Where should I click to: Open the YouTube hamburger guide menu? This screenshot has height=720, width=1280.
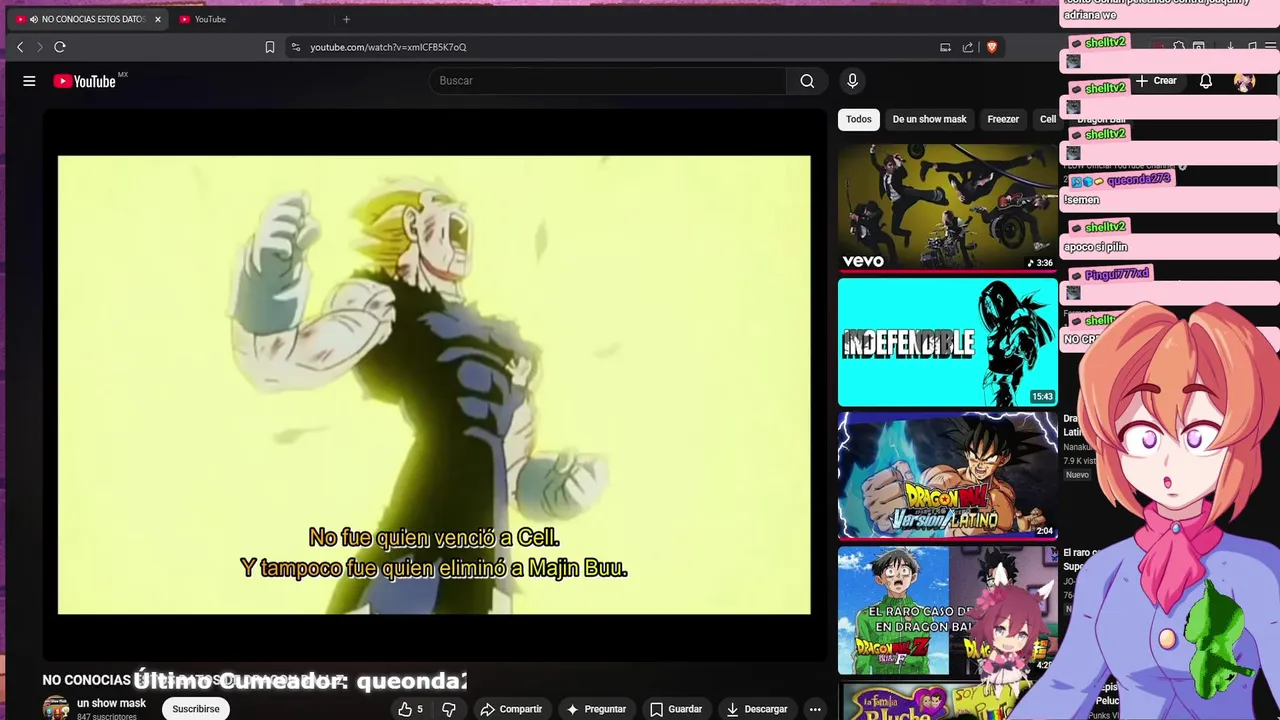(x=29, y=81)
